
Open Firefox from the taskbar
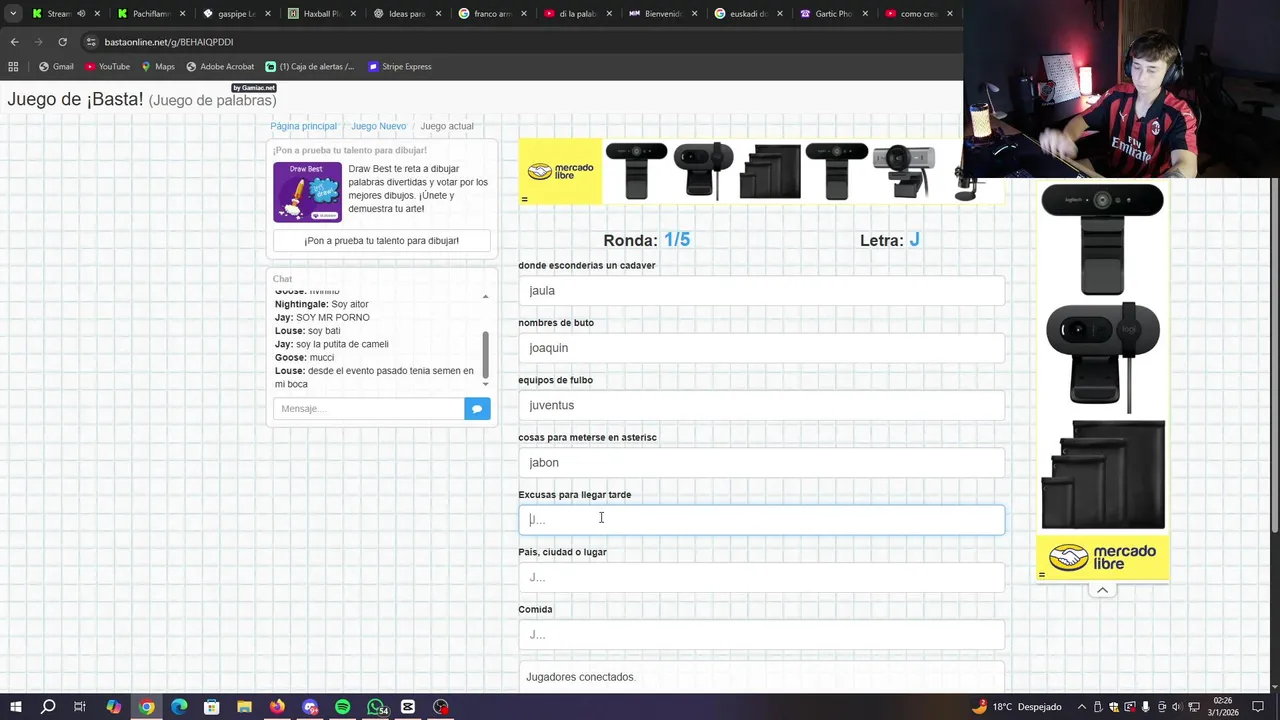pos(277,707)
